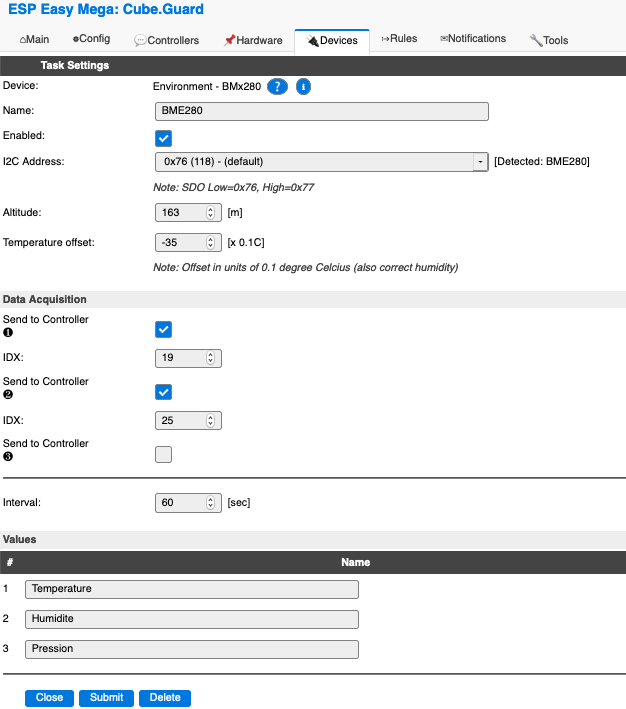Enable the third Send to Controller checkbox
This screenshot has height=709, width=626.
(x=164, y=454)
